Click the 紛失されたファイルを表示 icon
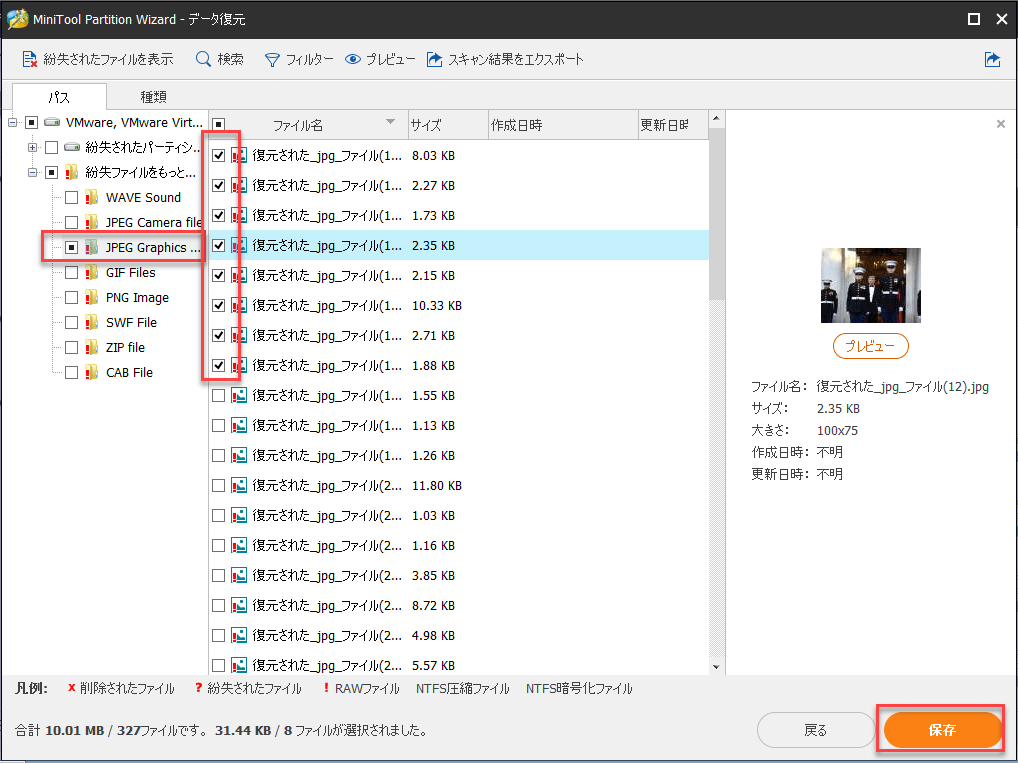This screenshot has height=763, width=1018. tap(29, 59)
